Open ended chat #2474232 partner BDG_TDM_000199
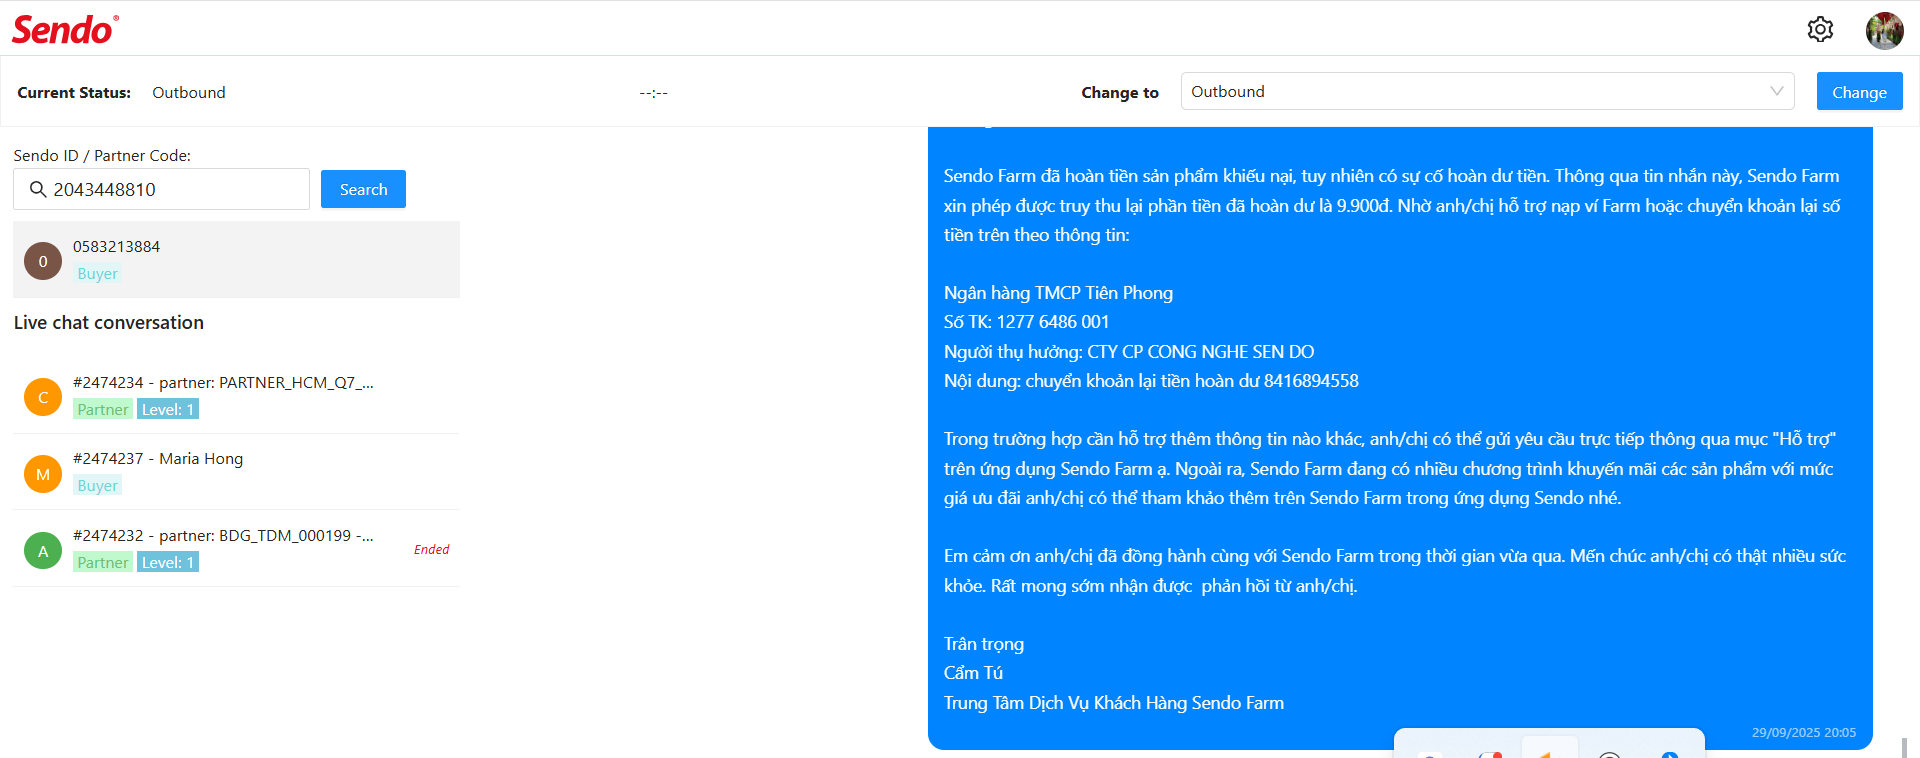Viewport: 1920px width, 758px height. click(236, 549)
